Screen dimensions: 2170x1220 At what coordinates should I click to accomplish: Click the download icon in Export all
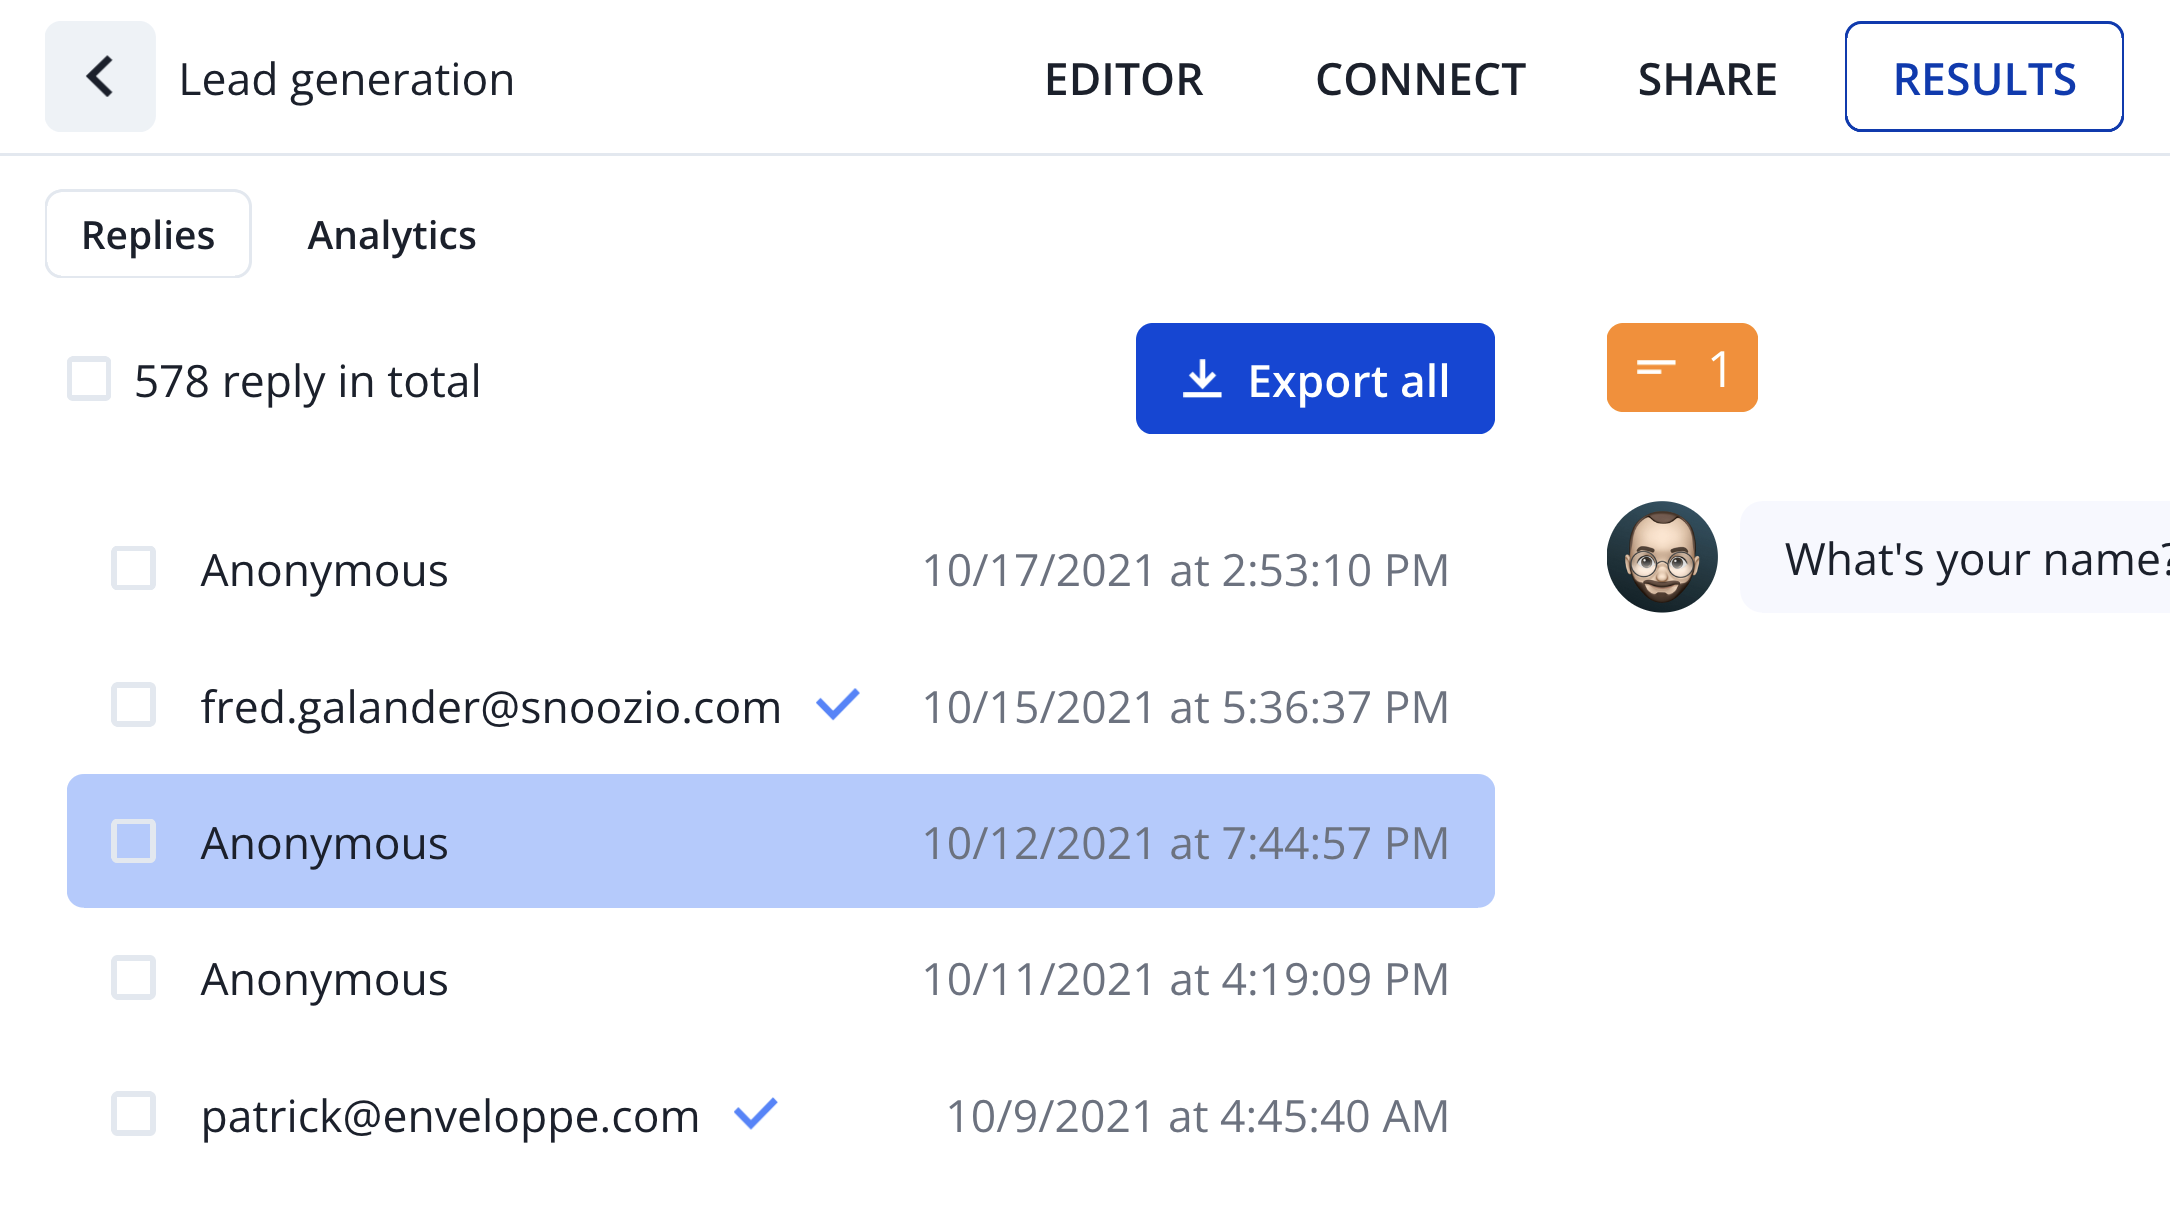[x=1202, y=380]
